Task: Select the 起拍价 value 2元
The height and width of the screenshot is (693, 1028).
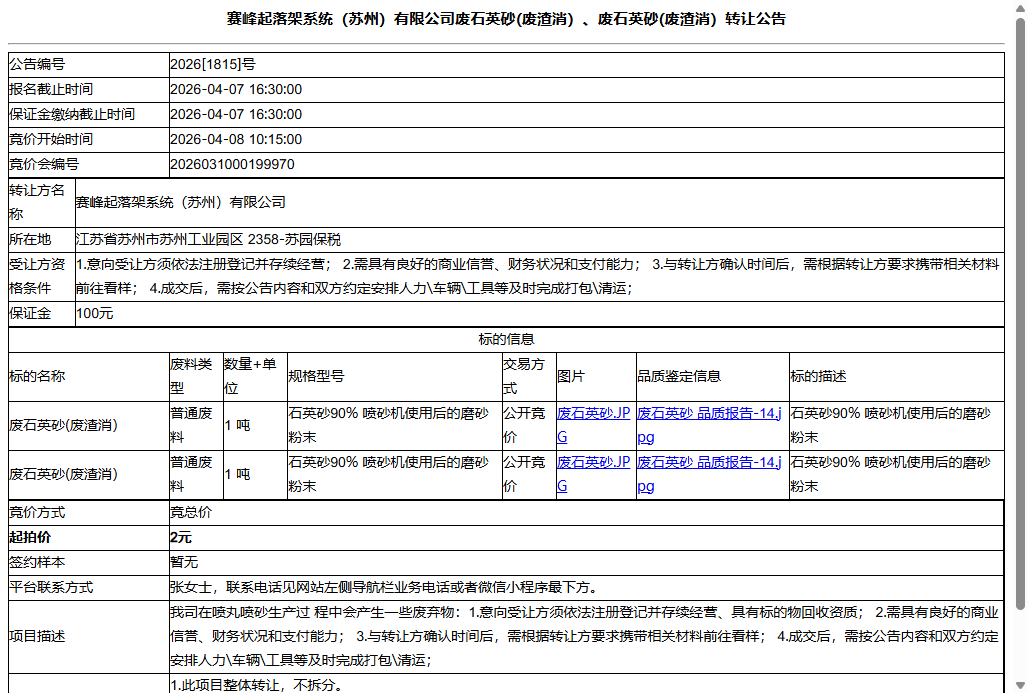Action: pyautogui.click(x=181, y=537)
